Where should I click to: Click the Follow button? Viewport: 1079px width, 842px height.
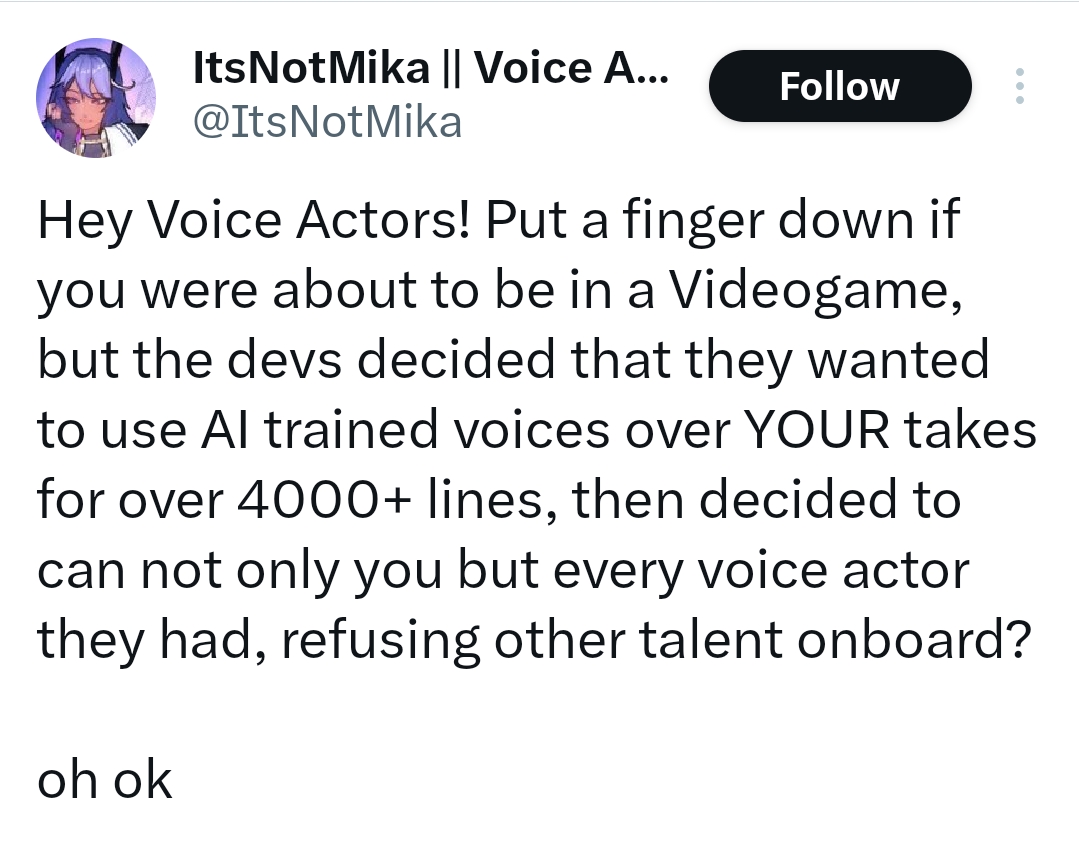(x=839, y=86)
